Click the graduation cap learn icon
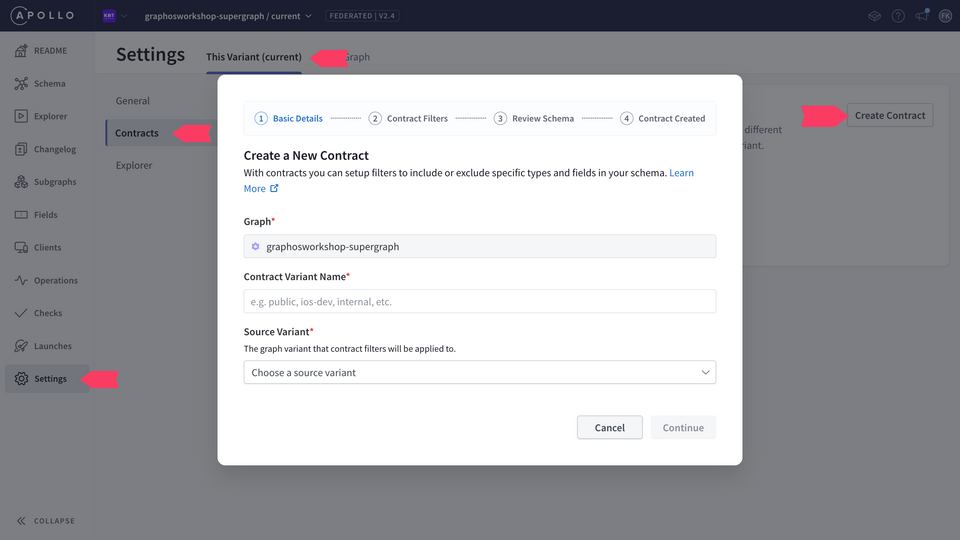The image size is (960, 540). (874, 16)
